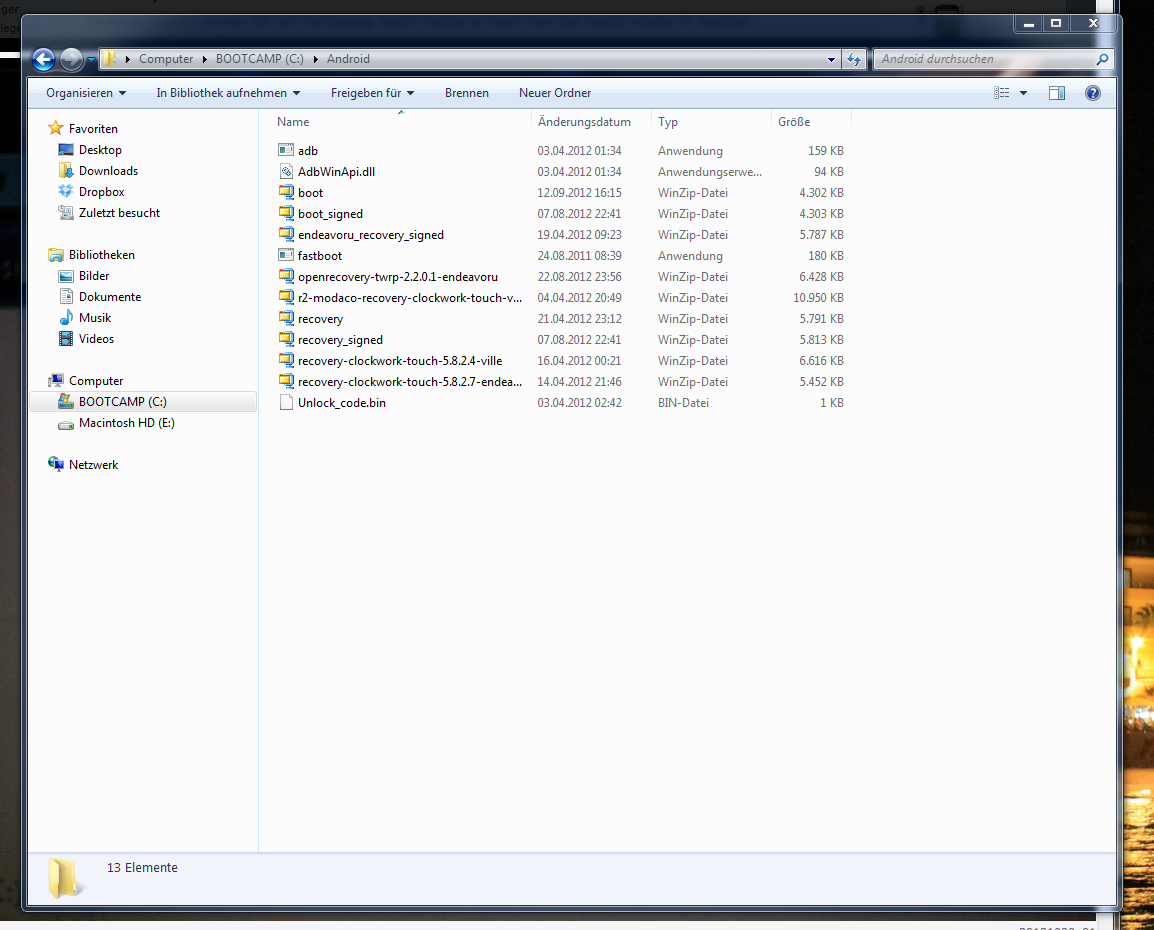Click 'Anwendungserwe...' type of AdbWinApi.dll

pos(709,172)
